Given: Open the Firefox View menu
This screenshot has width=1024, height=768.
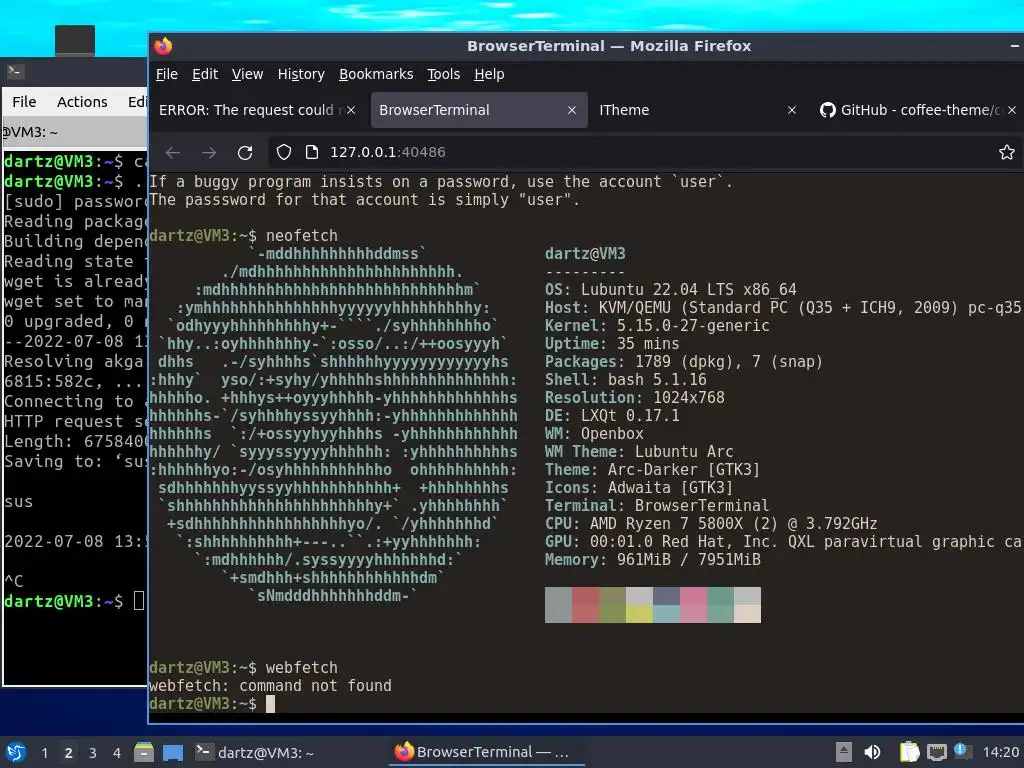Looking at the screenshot, I should coord(247,74).
